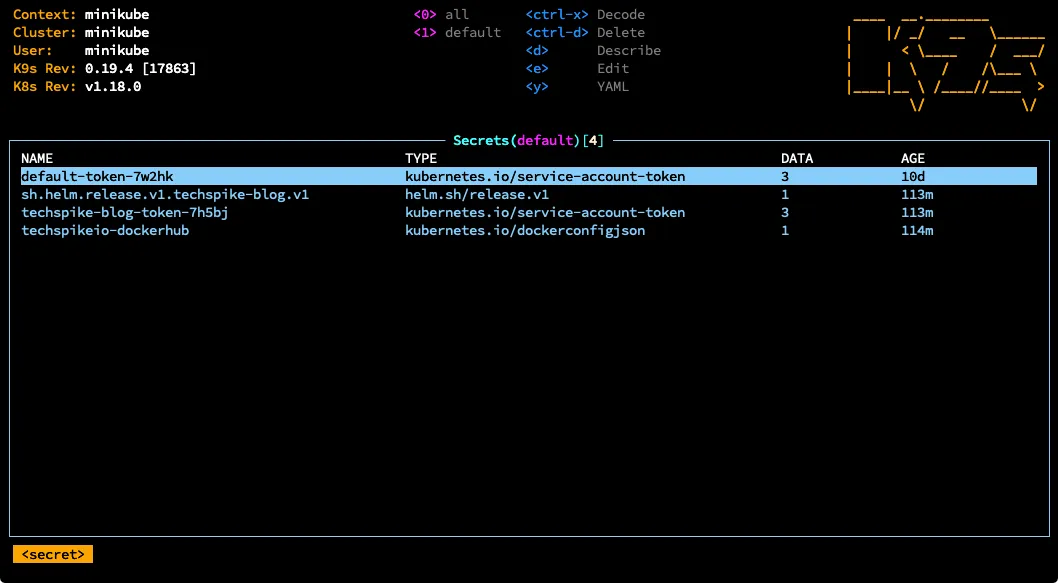Screen dimensions: 1058x583
Task: Click K8s Rev value v1.18.0
Action: point(113,86)
